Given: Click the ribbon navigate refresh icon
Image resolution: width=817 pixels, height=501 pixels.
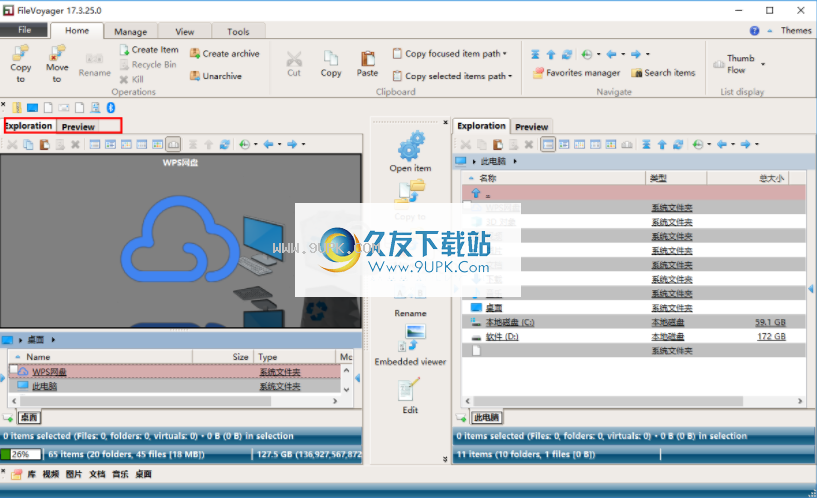Looking at the screenshot, I should point(567,54).
